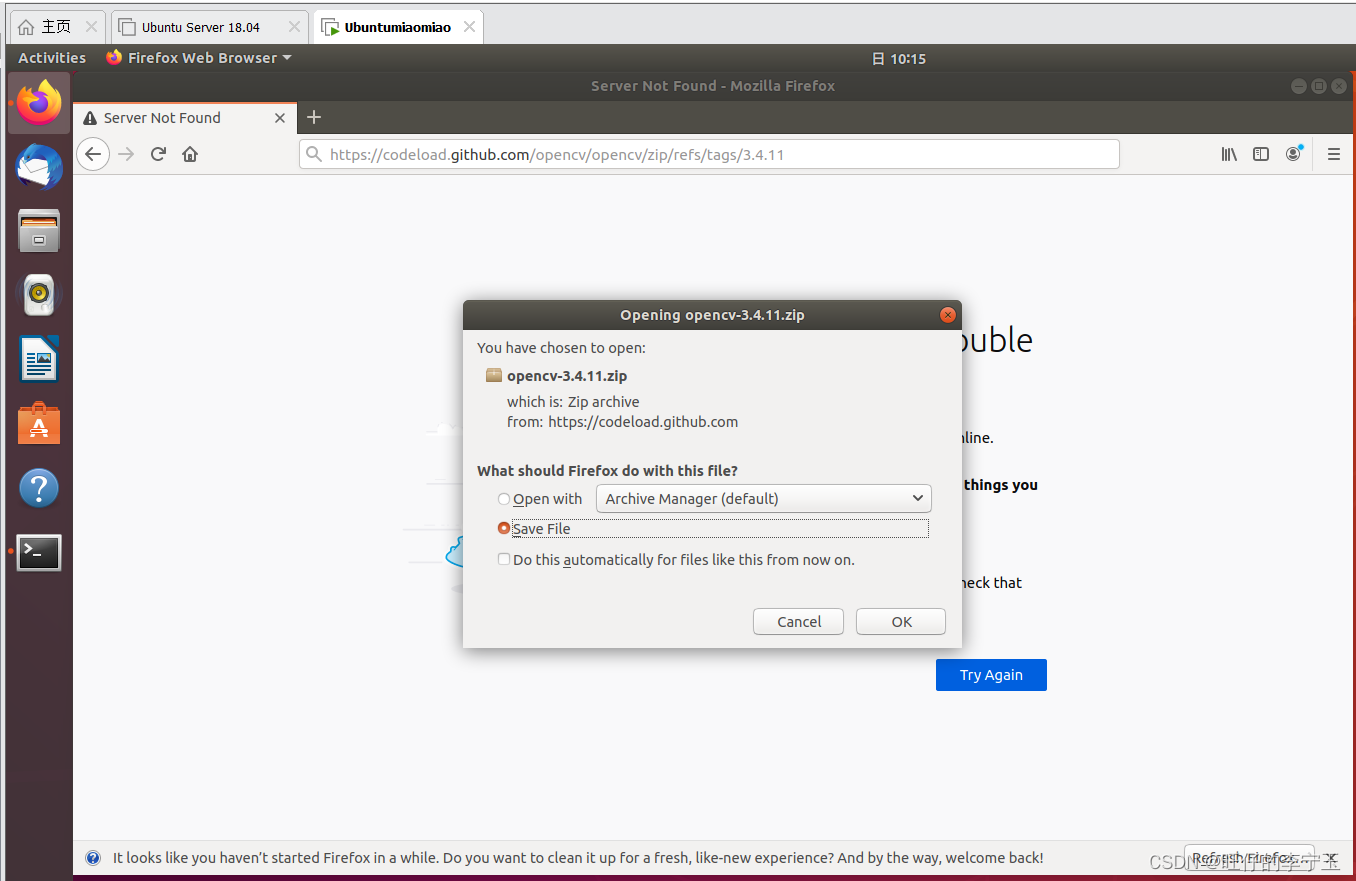Open Ubuntu Software store in the dock
1356x881 pixels.
coord(39,424)
